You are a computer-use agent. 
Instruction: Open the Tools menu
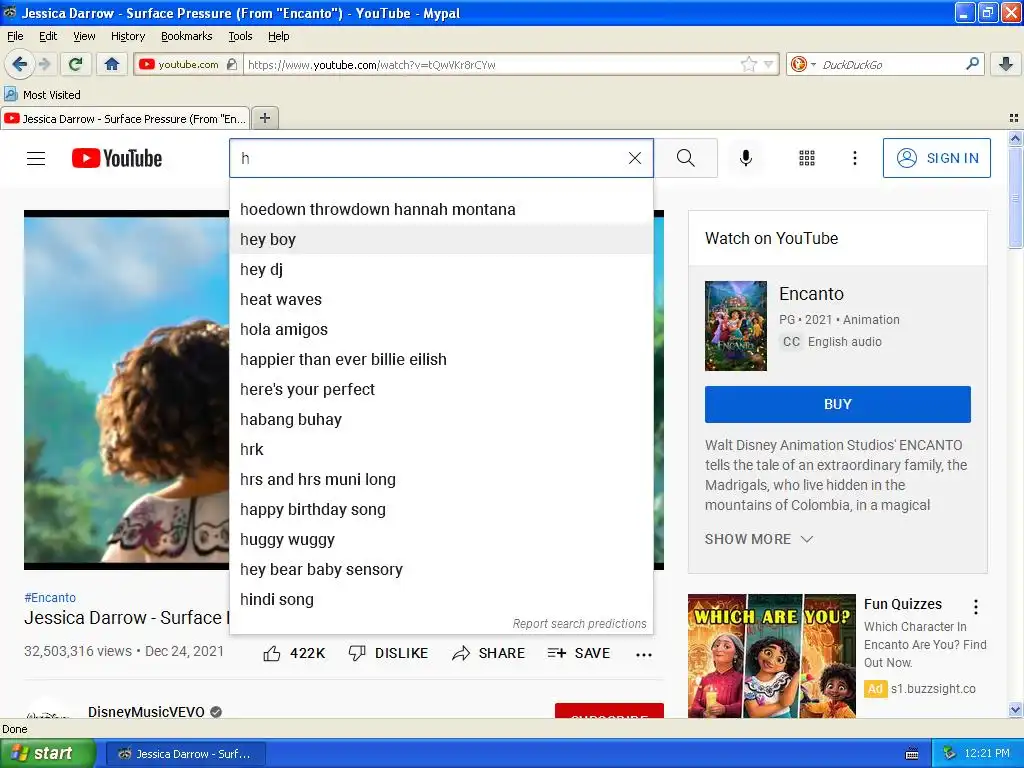(240, 36)
